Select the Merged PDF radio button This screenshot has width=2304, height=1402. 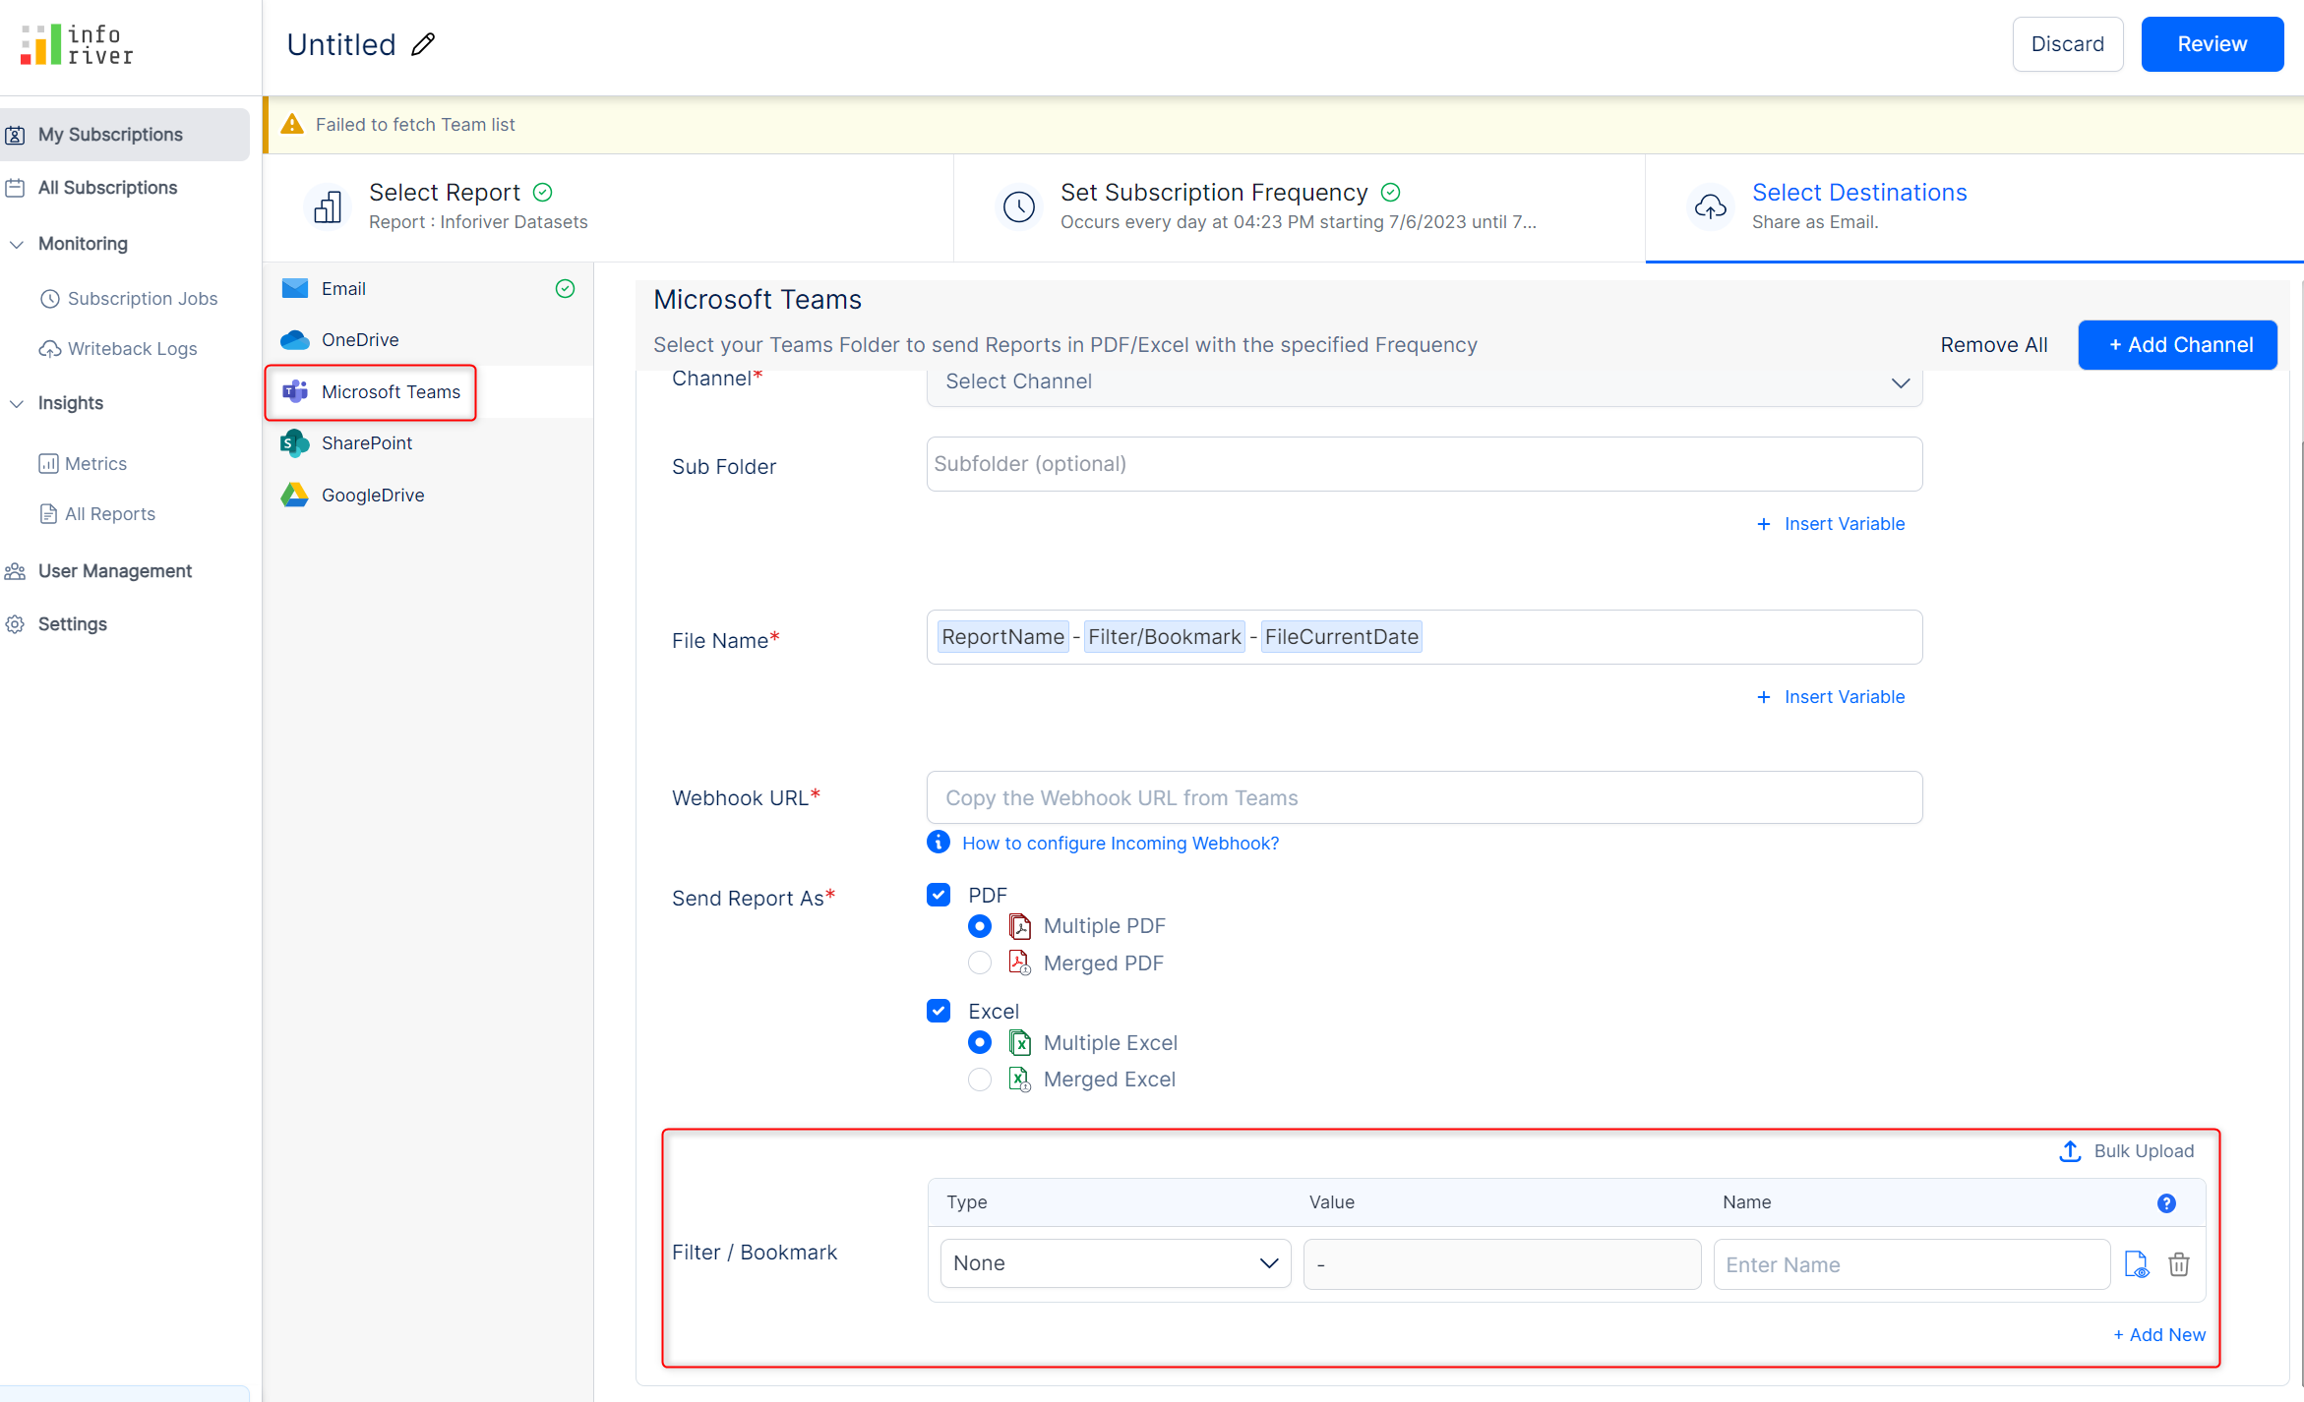click(979, 962)
